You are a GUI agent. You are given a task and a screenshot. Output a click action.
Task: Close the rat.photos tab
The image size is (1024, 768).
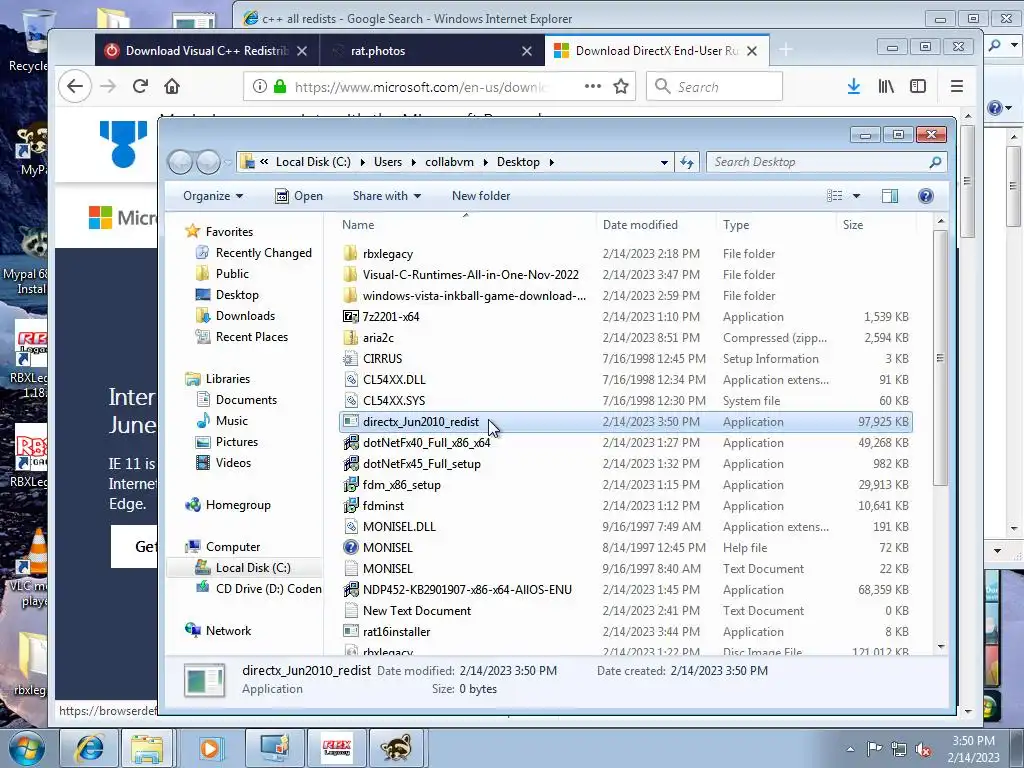click(x=526, y=51)
